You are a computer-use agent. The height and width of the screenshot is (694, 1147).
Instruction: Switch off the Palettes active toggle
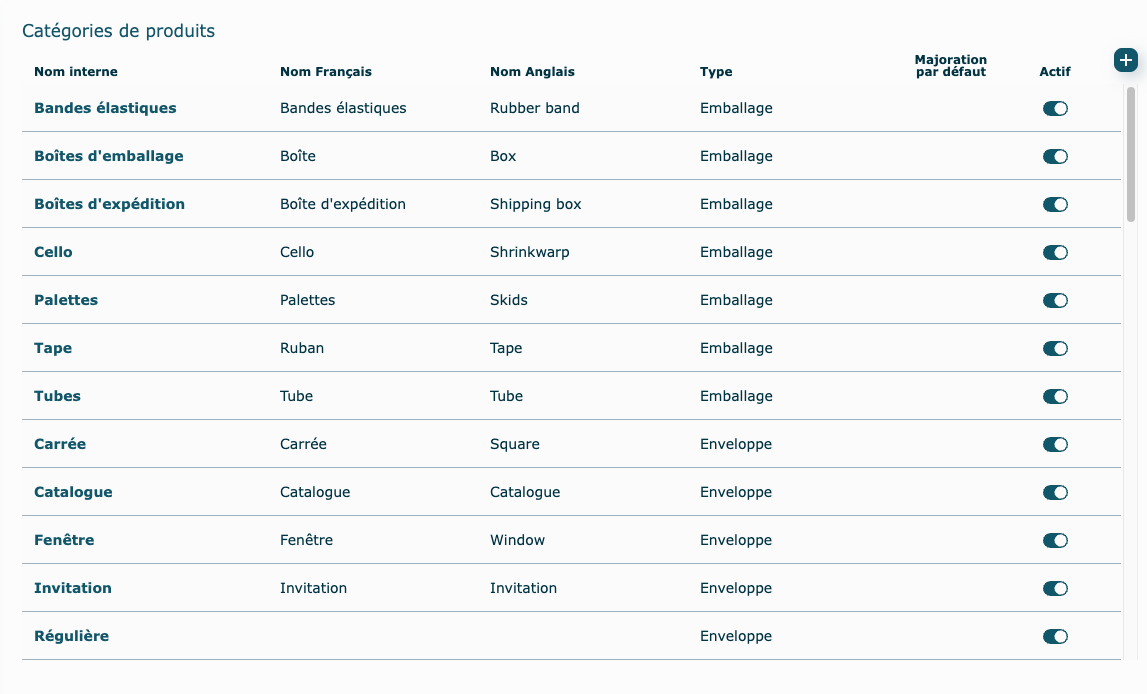click(x=1055, y=300)
